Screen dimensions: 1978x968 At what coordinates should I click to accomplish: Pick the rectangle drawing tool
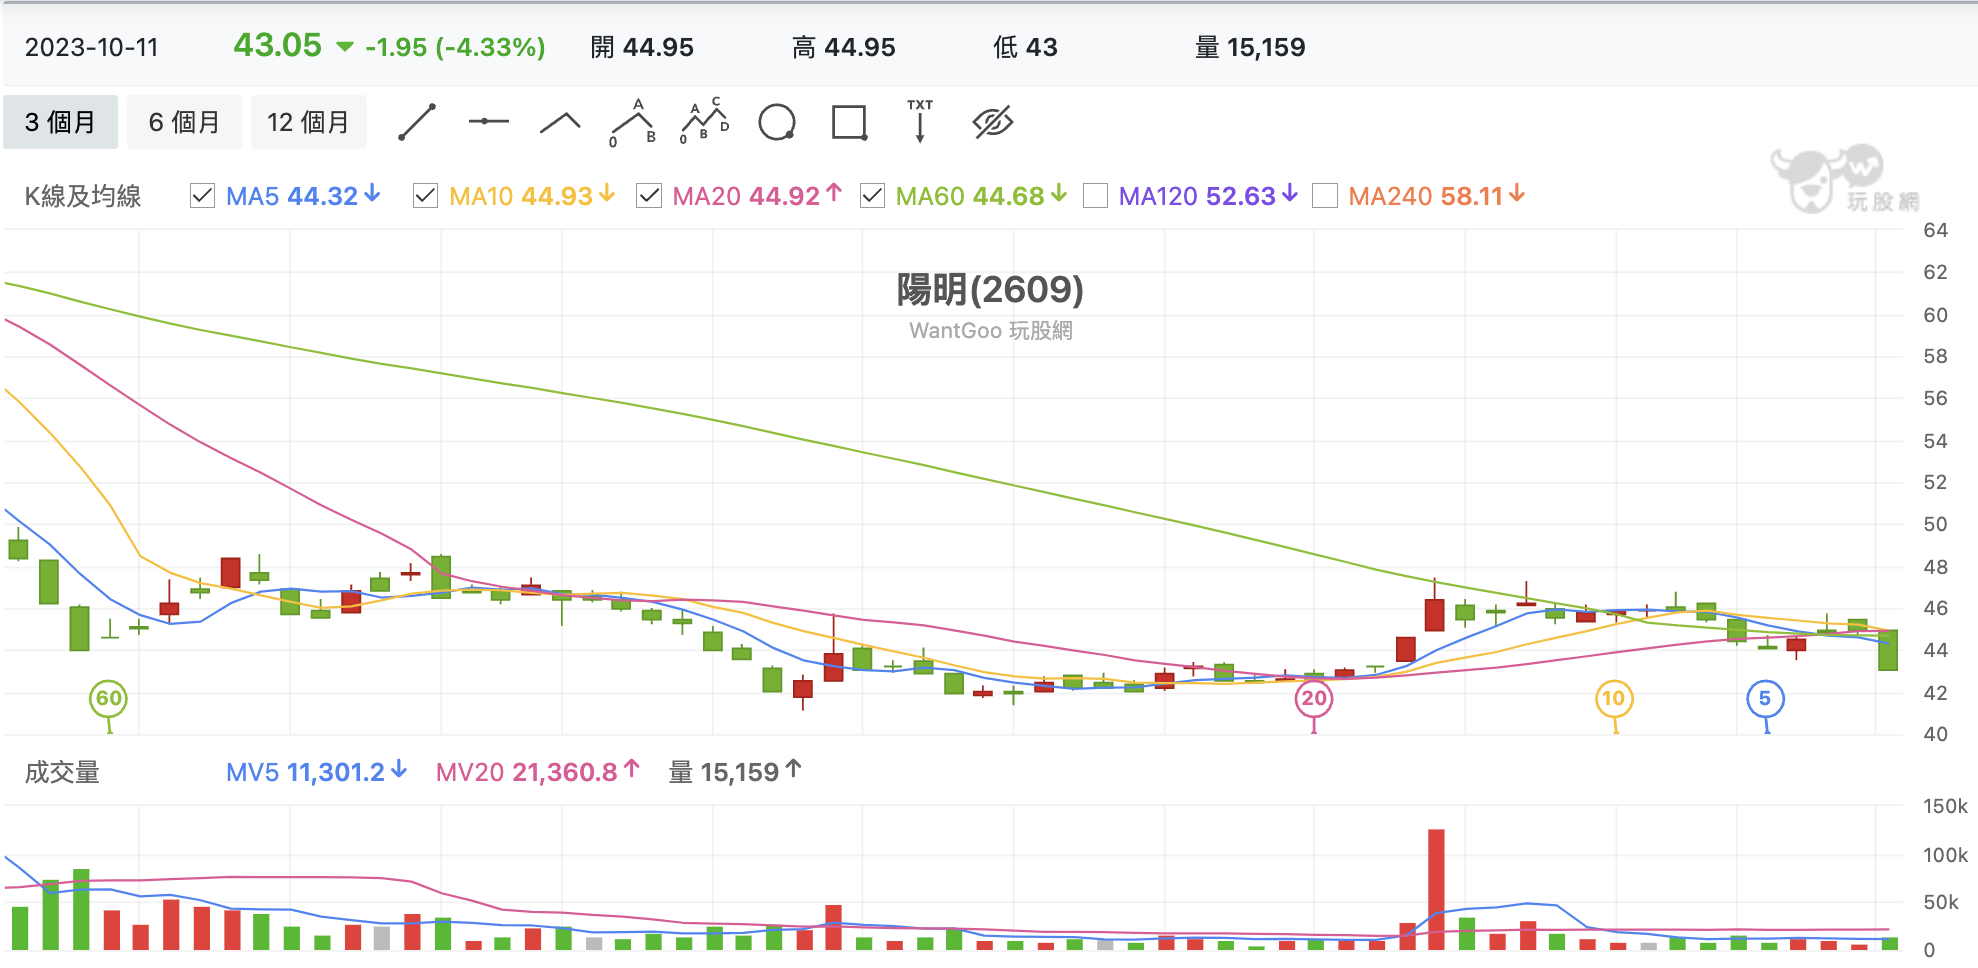pyautogui.click(x=849, y=123)
